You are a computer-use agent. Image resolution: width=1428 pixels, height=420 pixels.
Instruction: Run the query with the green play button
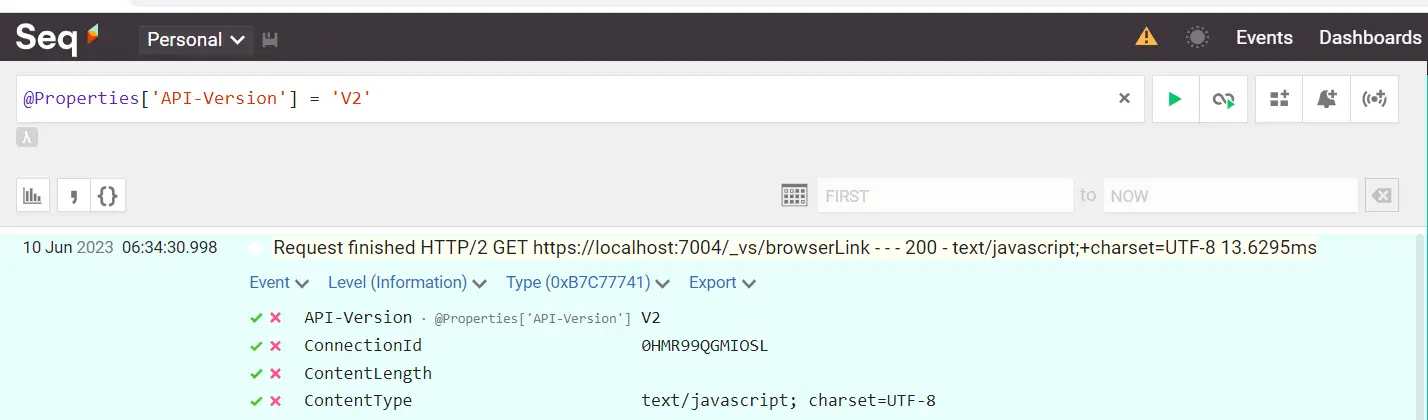(x=1175, y=99)
